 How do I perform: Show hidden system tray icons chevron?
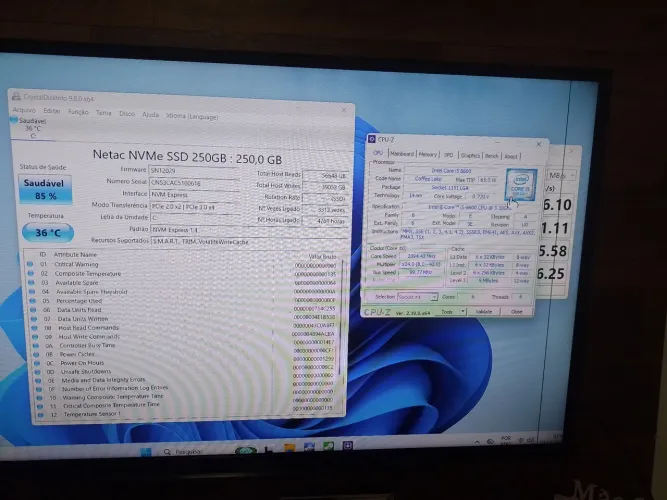(x=477, y=442)
